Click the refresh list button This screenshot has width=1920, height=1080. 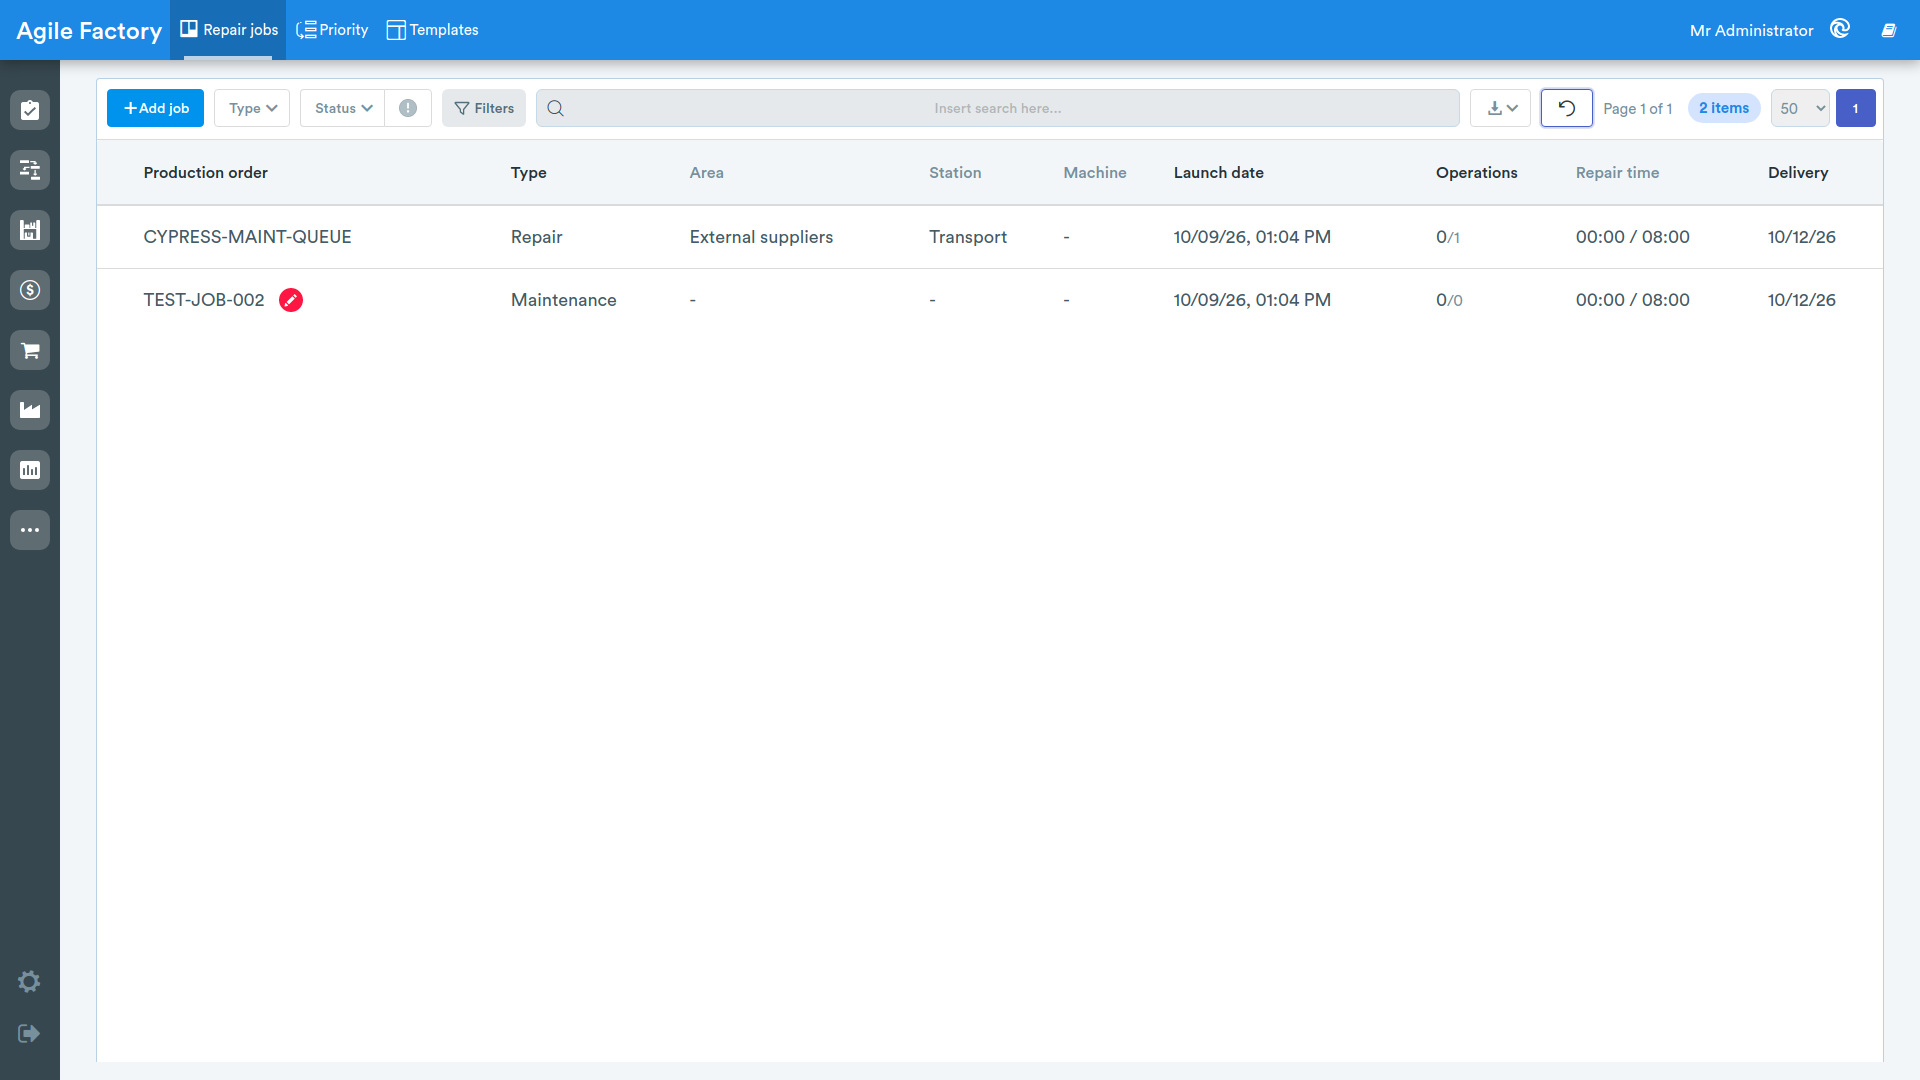[x=1566, y=108]
